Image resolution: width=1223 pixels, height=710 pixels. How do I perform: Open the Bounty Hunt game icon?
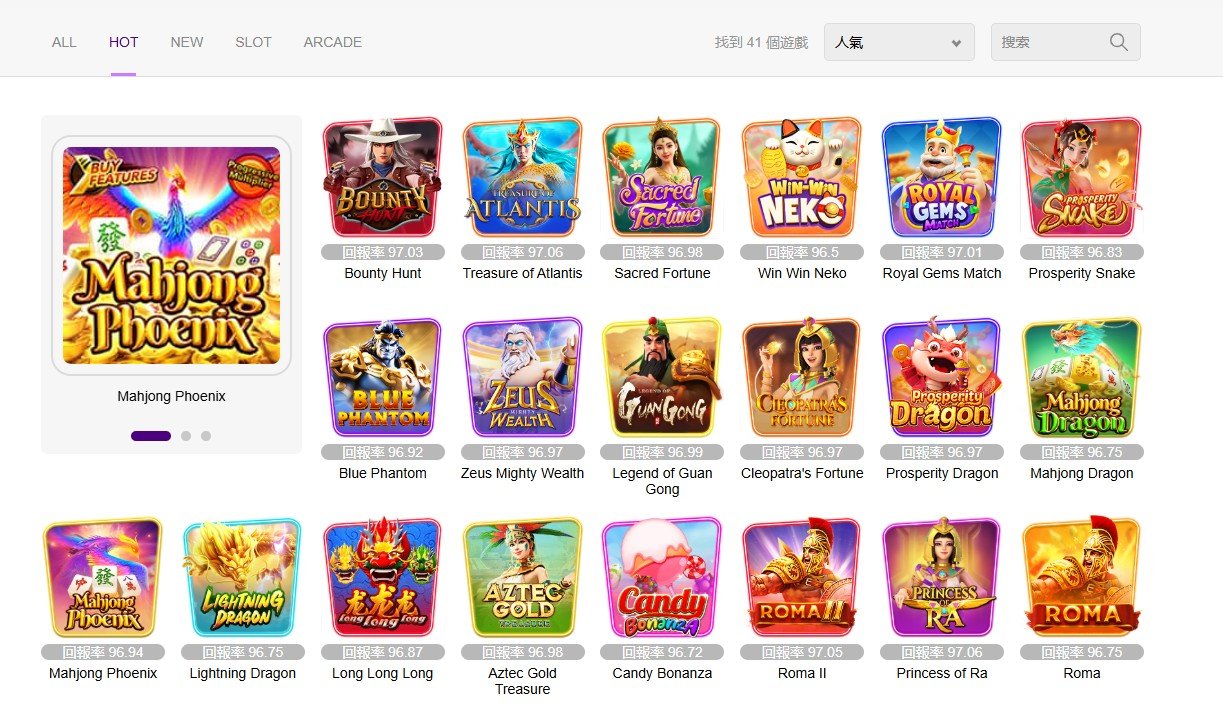click(x=382, y=178)
